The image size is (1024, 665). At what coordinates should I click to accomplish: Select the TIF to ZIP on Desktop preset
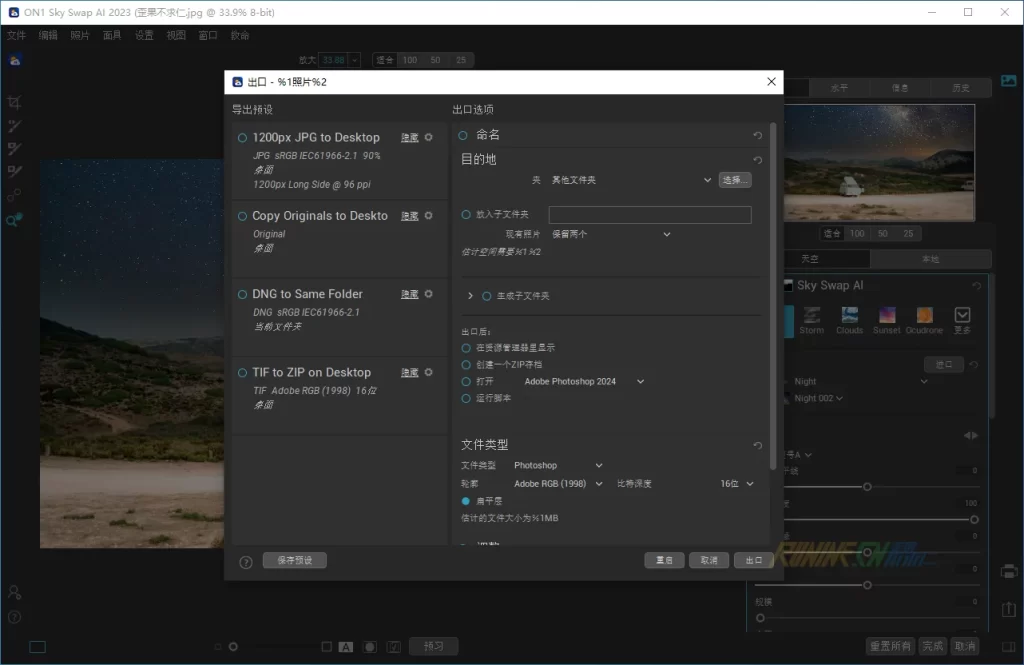pyautogui.click(x=311, y=372)
